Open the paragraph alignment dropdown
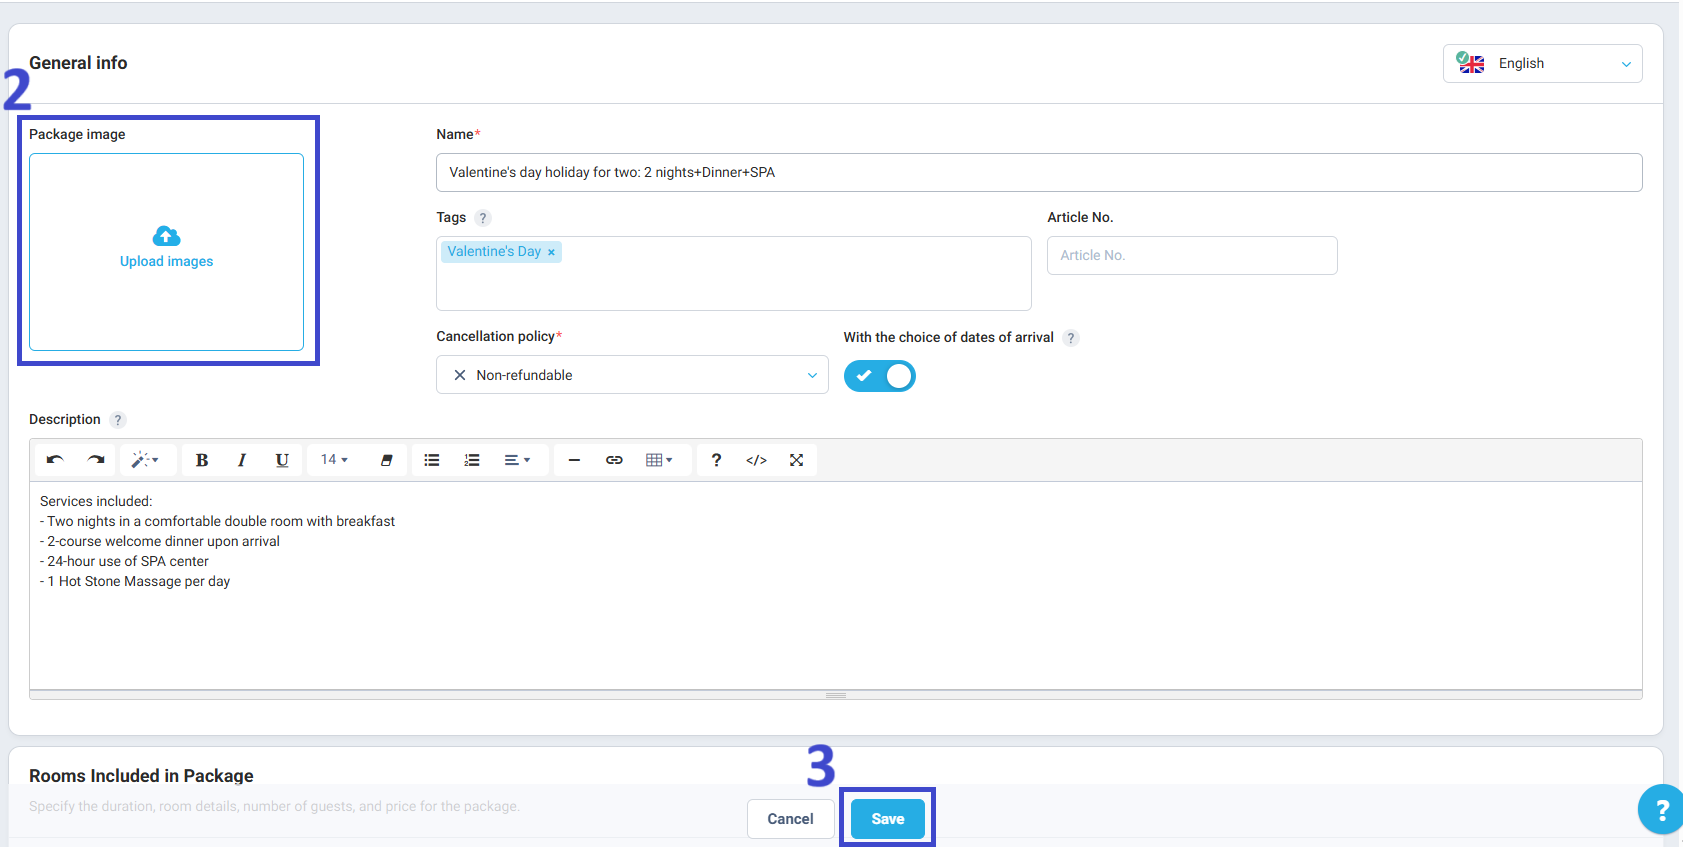 pos(518,460)
